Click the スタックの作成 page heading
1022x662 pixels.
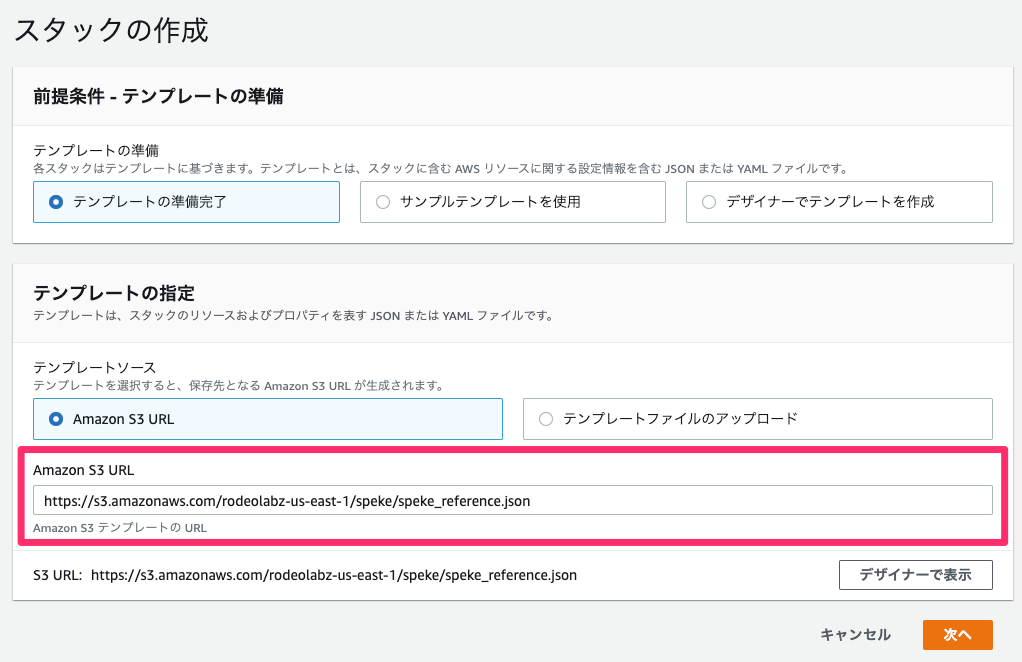(111, 31)
